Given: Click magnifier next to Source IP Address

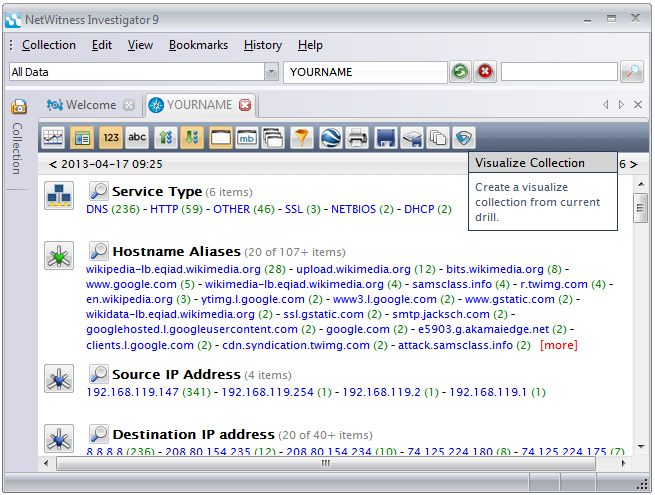Looking at the screenshot, I should [x=99, y=374].
